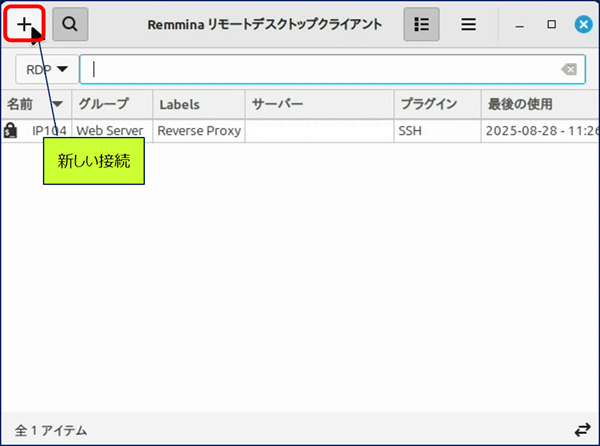This screenshot has height=446, width=600.
Task: Close the Remmina window
Action: coord(584,24)
